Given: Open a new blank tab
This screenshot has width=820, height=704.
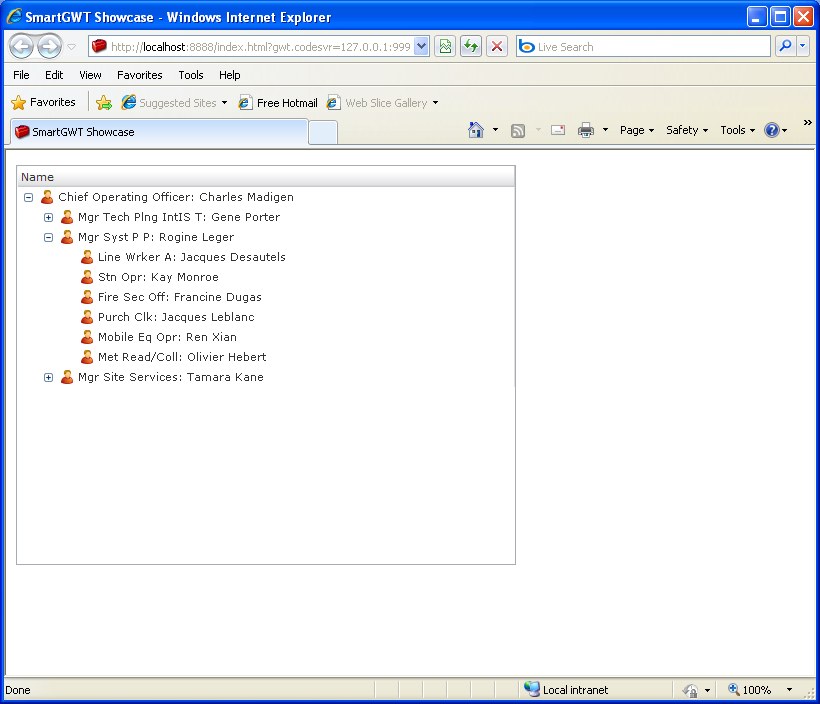Looking at the screenshot, I should coord(323,132).
